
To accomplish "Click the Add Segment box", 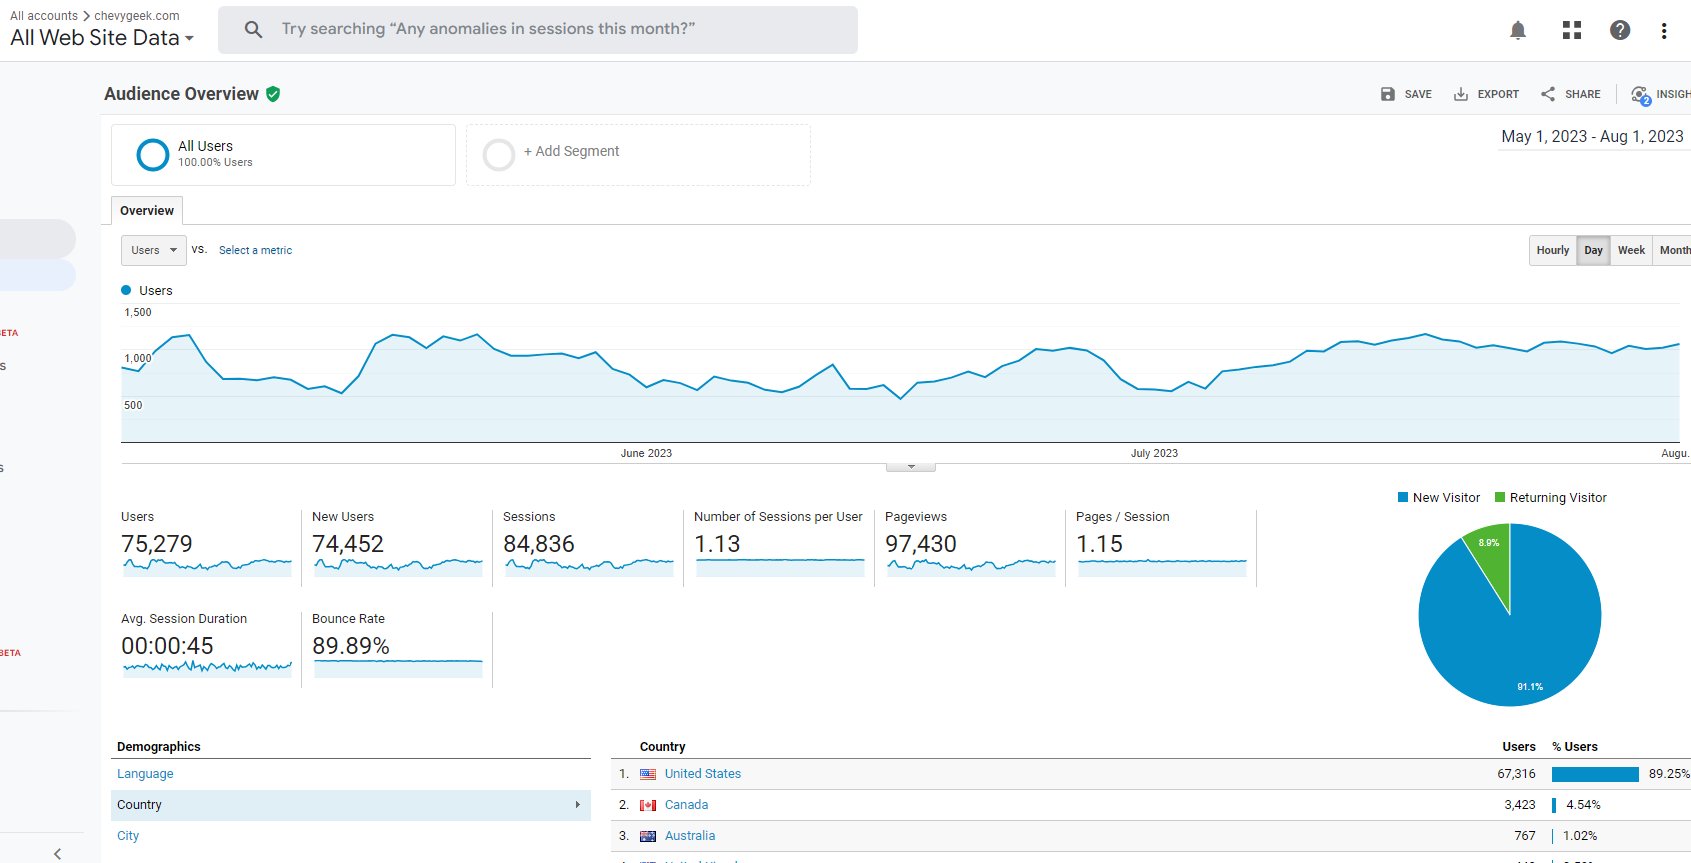I will pyautogui.click(x=638, y=154).
